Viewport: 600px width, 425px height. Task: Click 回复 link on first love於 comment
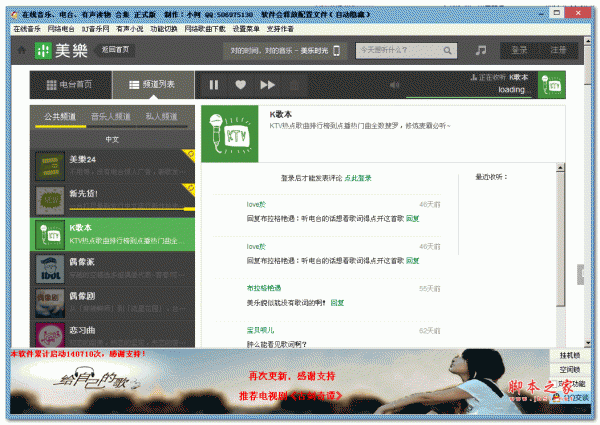pos(412,219)
